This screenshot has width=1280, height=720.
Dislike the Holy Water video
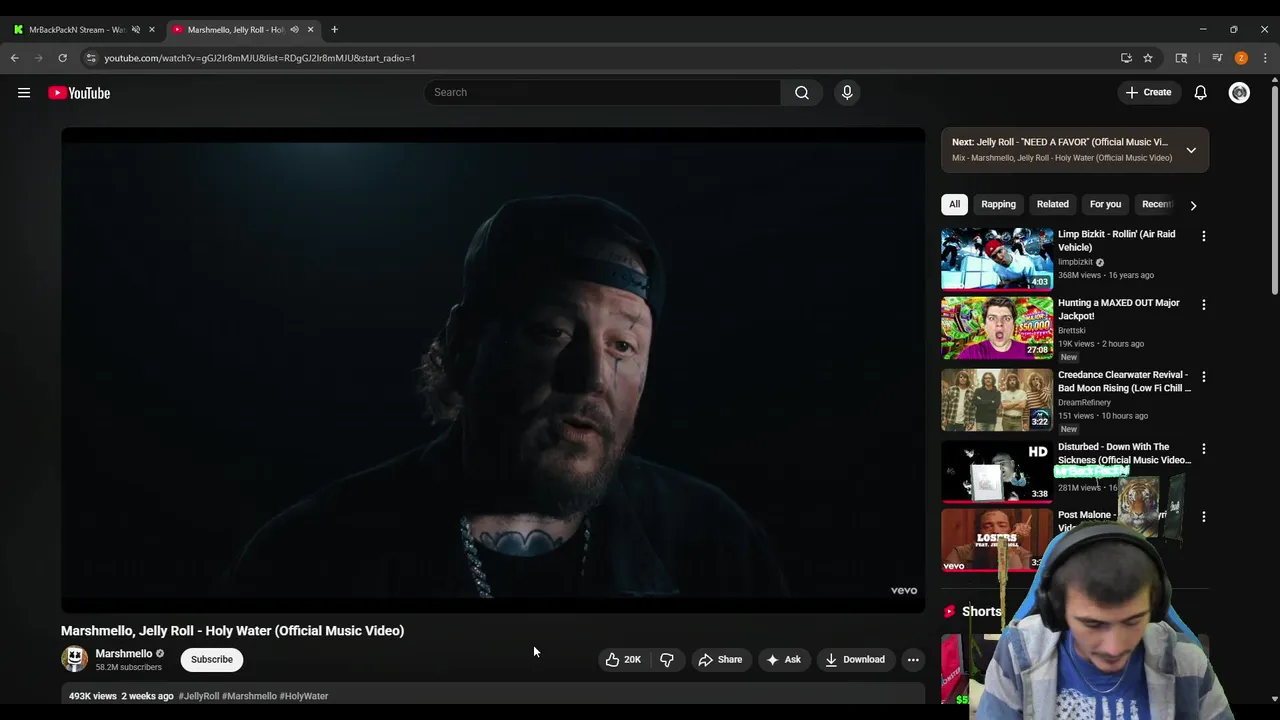pyautogui.click(x=667, y=659)
